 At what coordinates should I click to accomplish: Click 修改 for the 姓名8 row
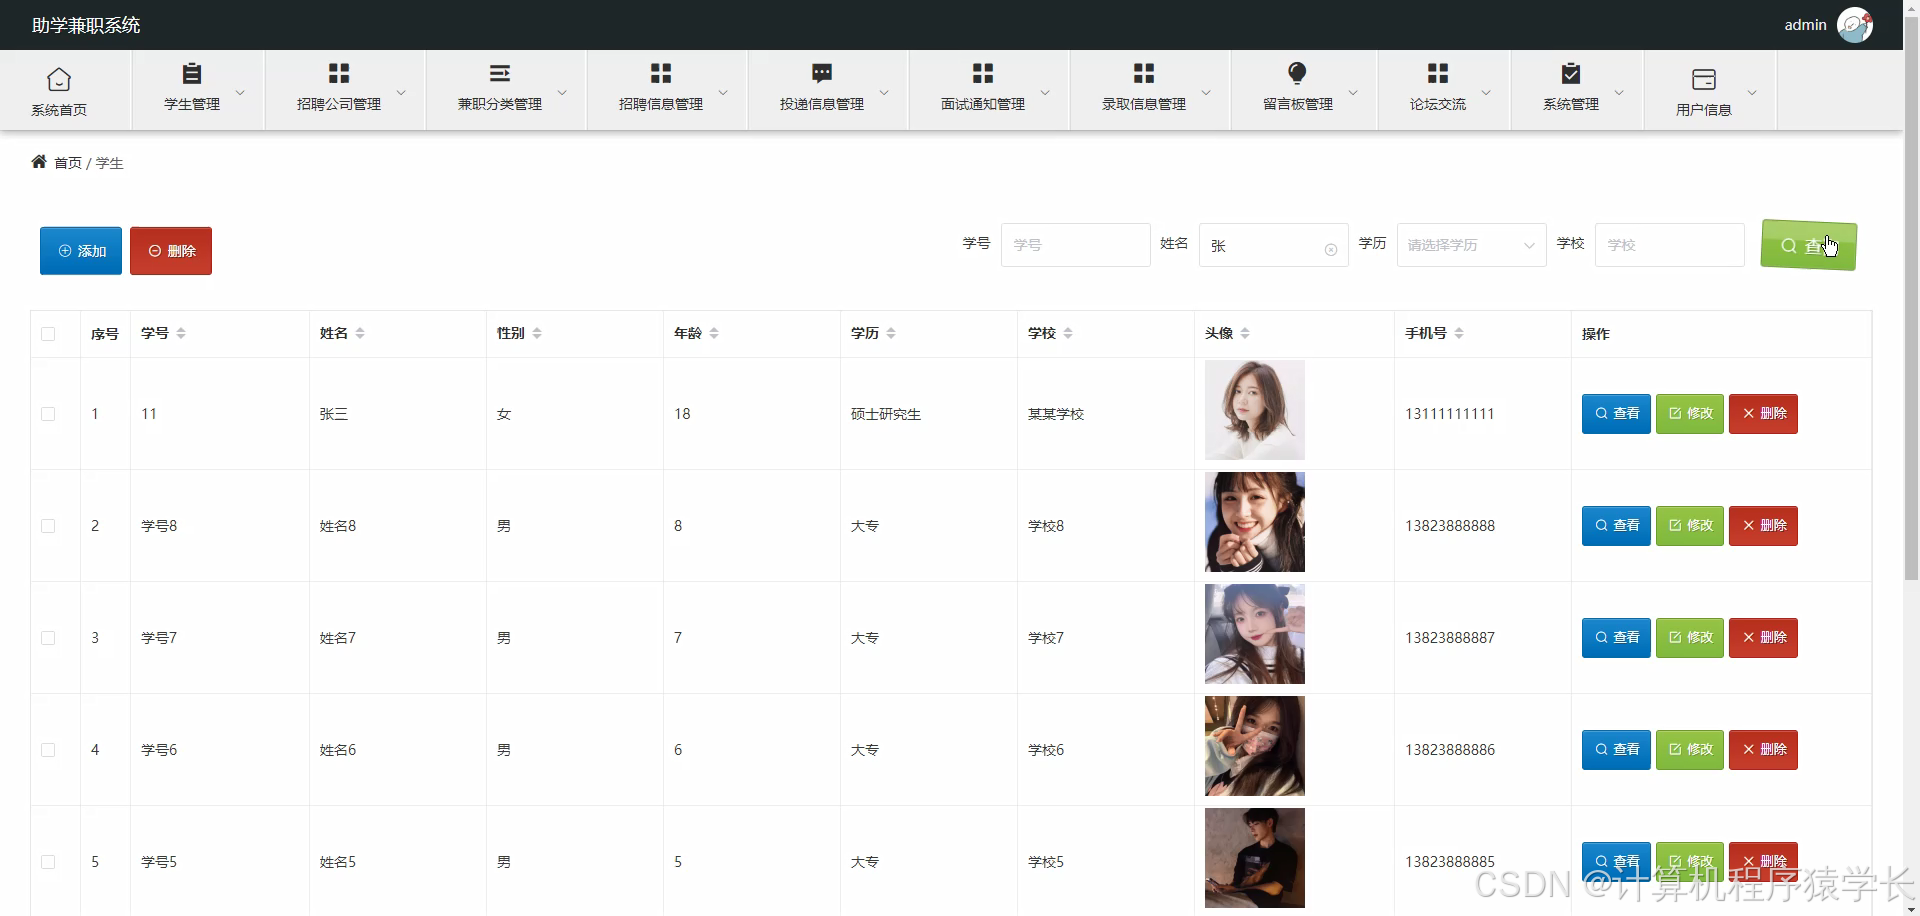coord(1690,526)
